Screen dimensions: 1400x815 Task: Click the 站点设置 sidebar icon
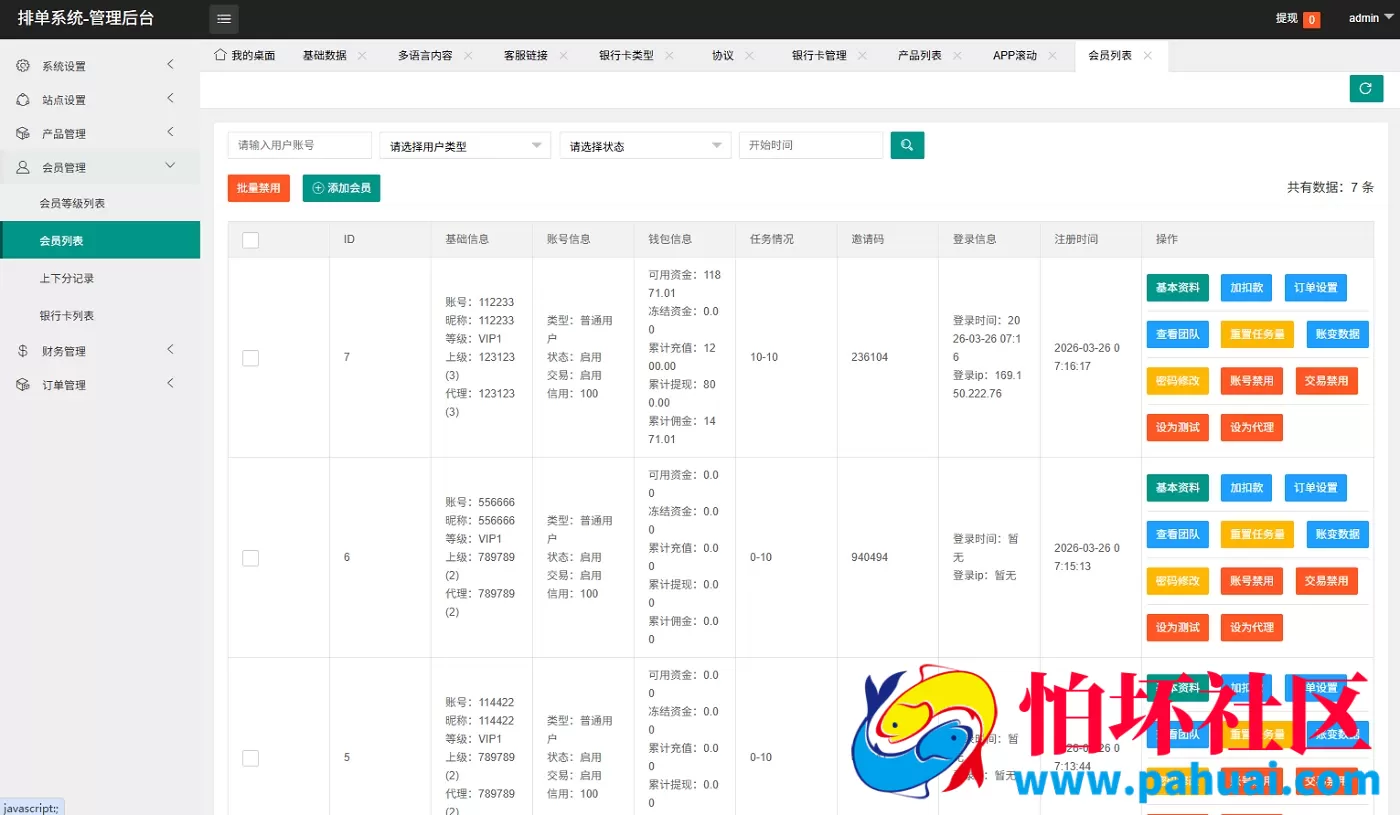[23, 100]
